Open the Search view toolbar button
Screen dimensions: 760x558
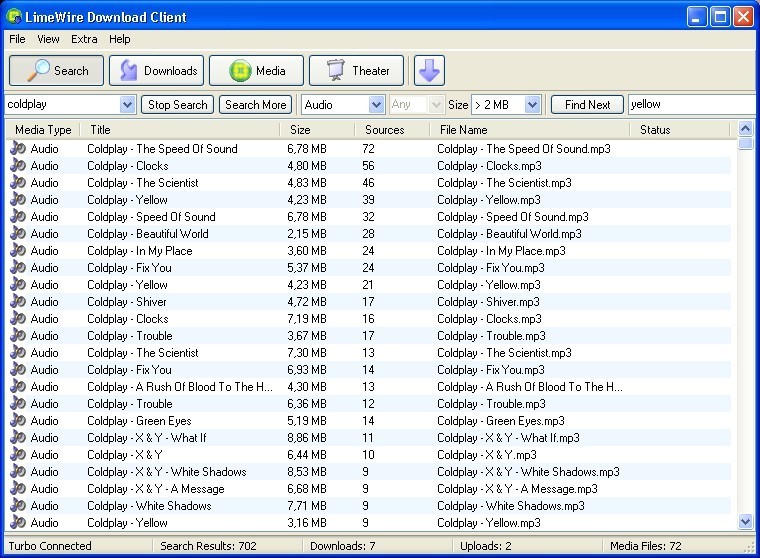(x=56, y=70)
